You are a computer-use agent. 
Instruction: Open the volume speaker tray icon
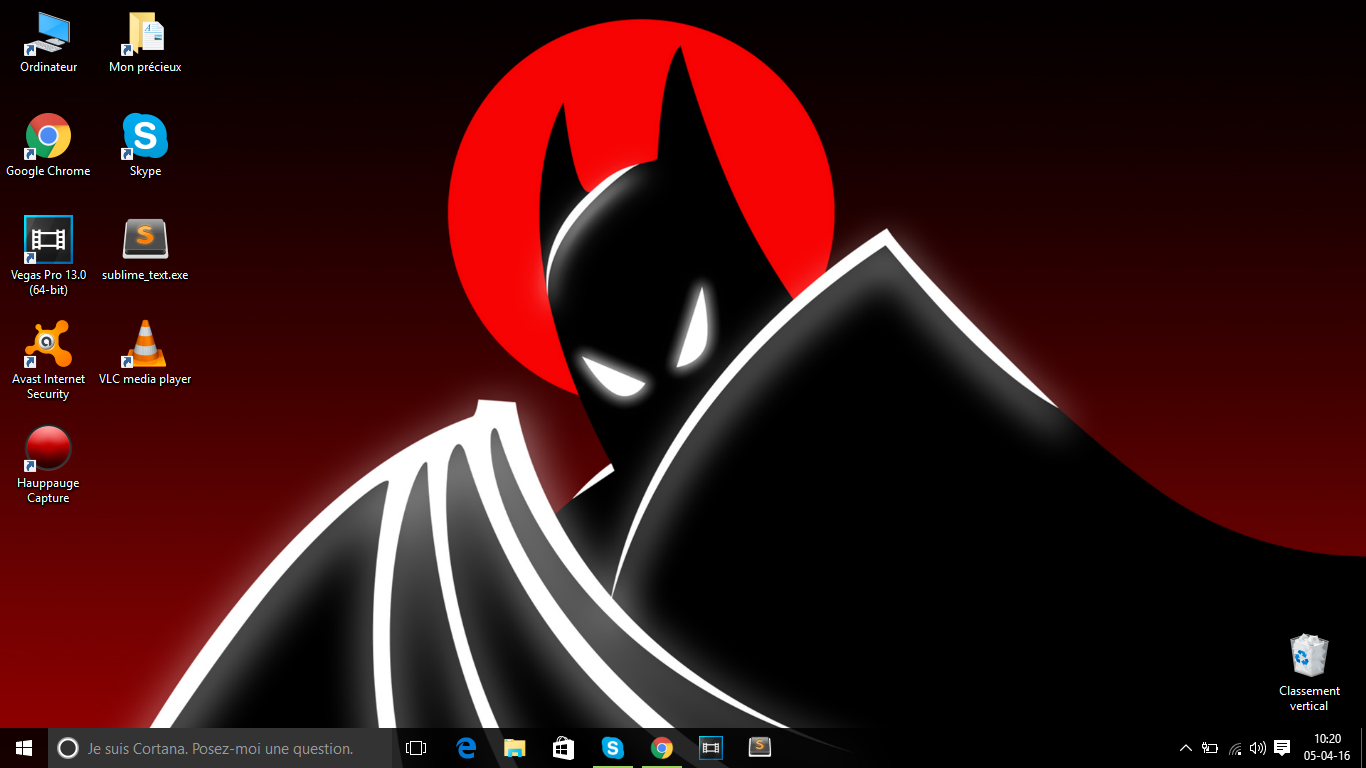pyautogui.click(x=1258, y=748)
